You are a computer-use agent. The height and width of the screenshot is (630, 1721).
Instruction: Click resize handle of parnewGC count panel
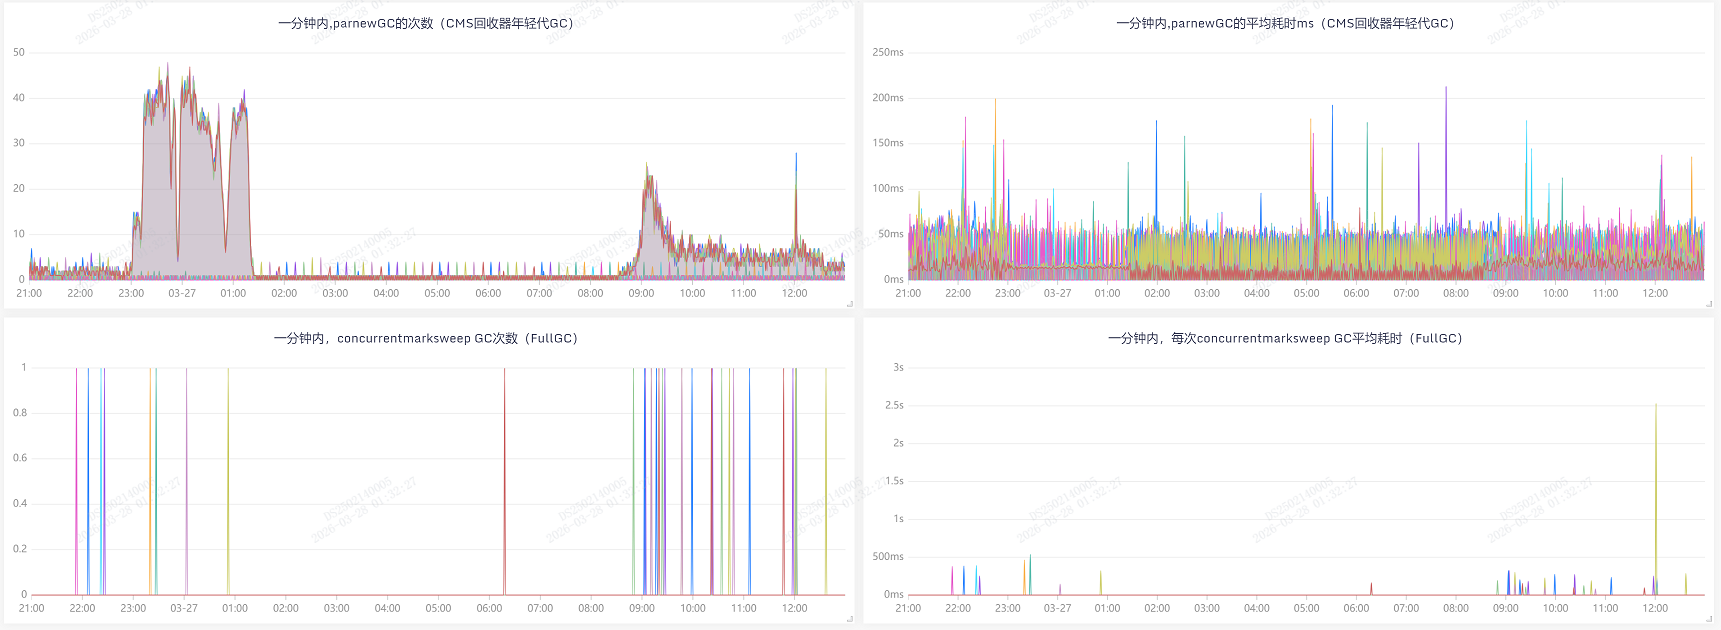pos(849,304)
